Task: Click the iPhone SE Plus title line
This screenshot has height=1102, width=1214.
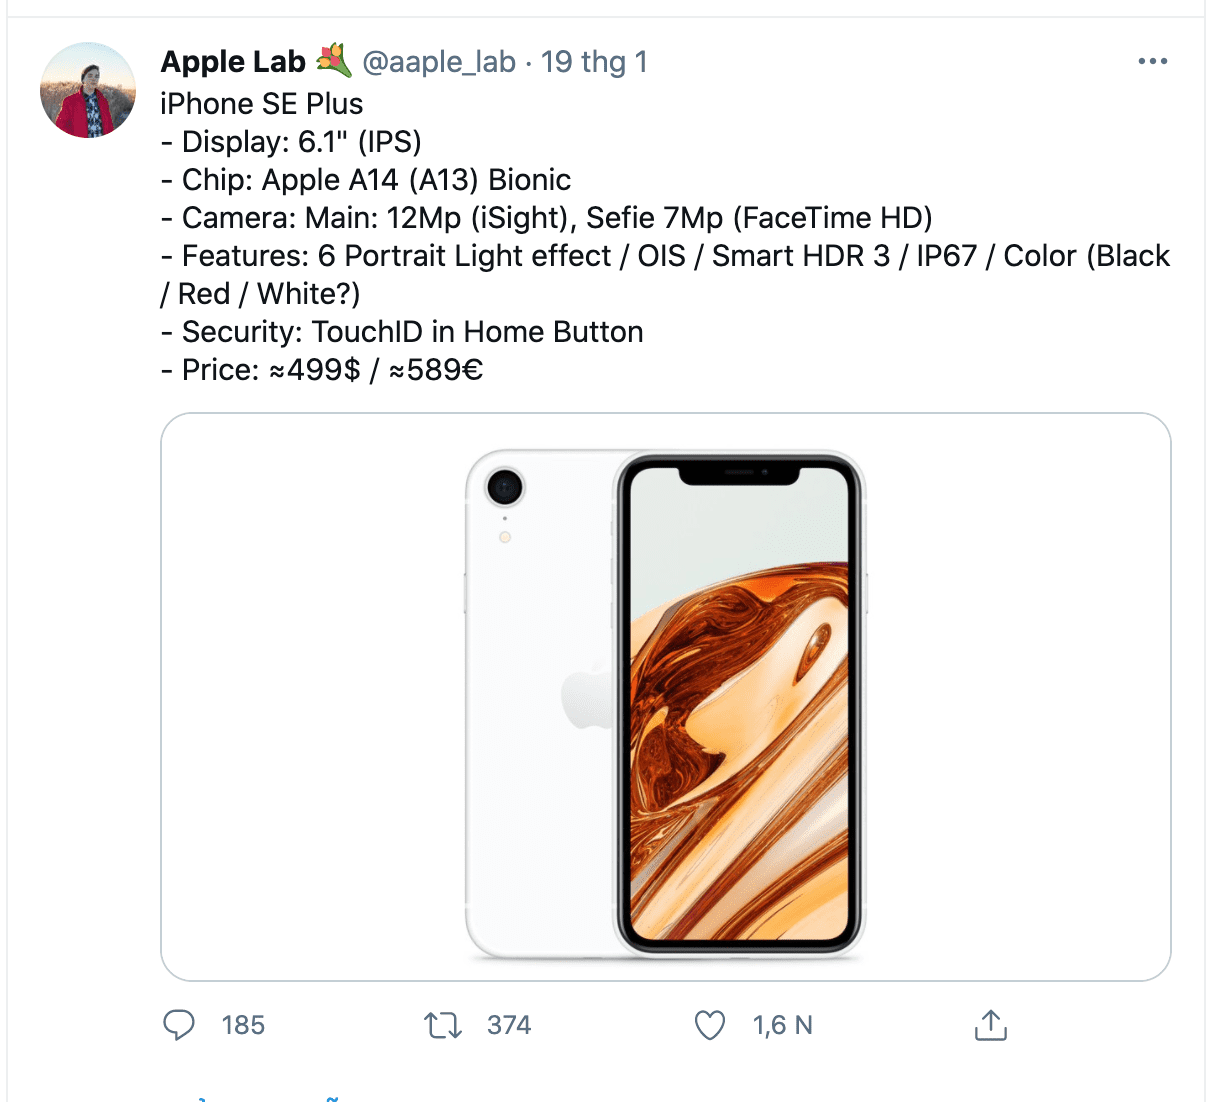Action: (x=262, y=104)
